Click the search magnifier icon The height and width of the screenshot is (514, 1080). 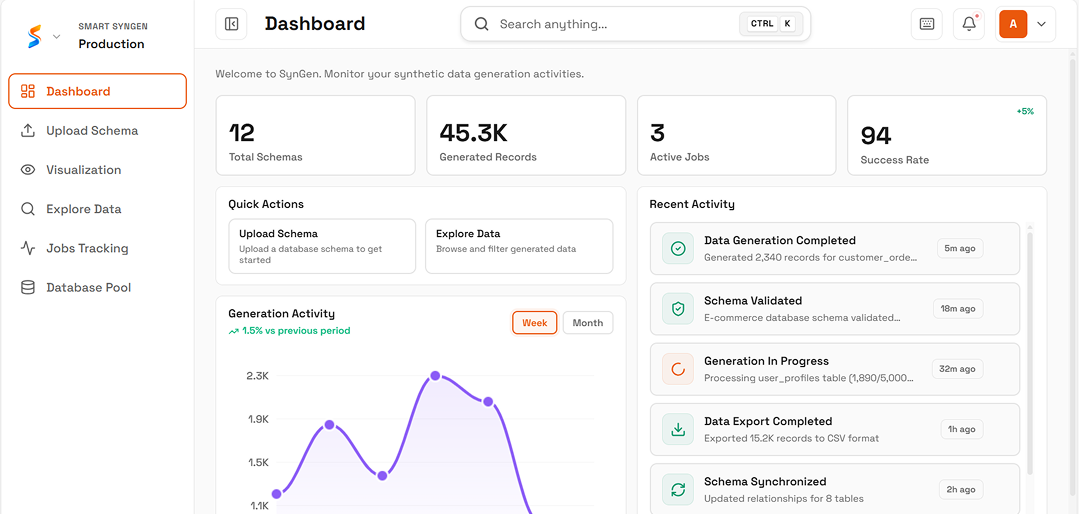(481, 24)
